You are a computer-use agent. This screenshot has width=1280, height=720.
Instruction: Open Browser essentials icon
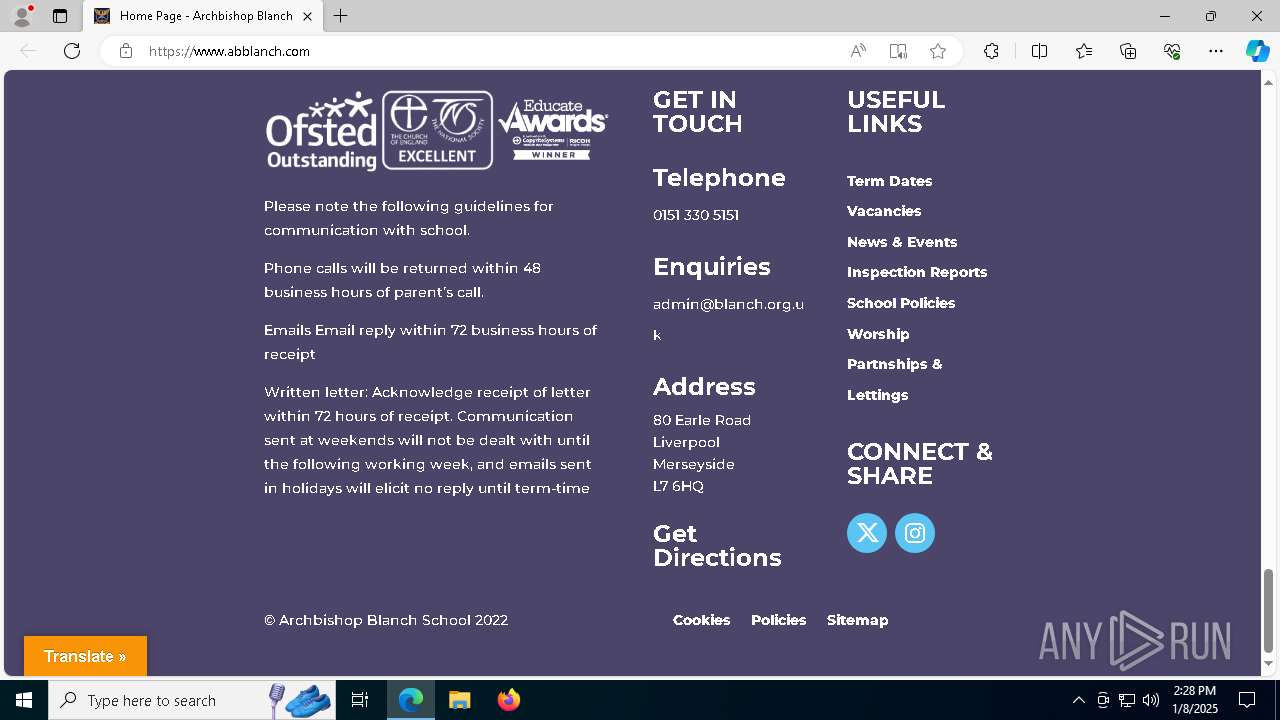1172,51
